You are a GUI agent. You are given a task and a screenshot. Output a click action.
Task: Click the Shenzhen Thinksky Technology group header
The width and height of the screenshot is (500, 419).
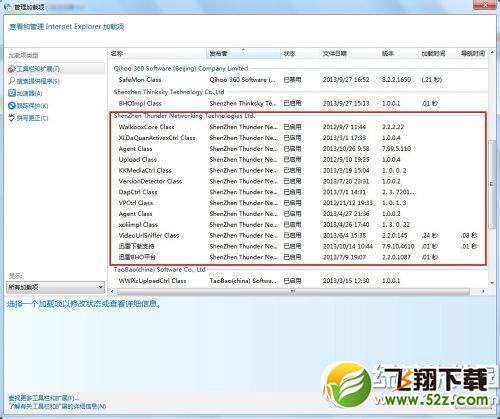coord(169,92)
